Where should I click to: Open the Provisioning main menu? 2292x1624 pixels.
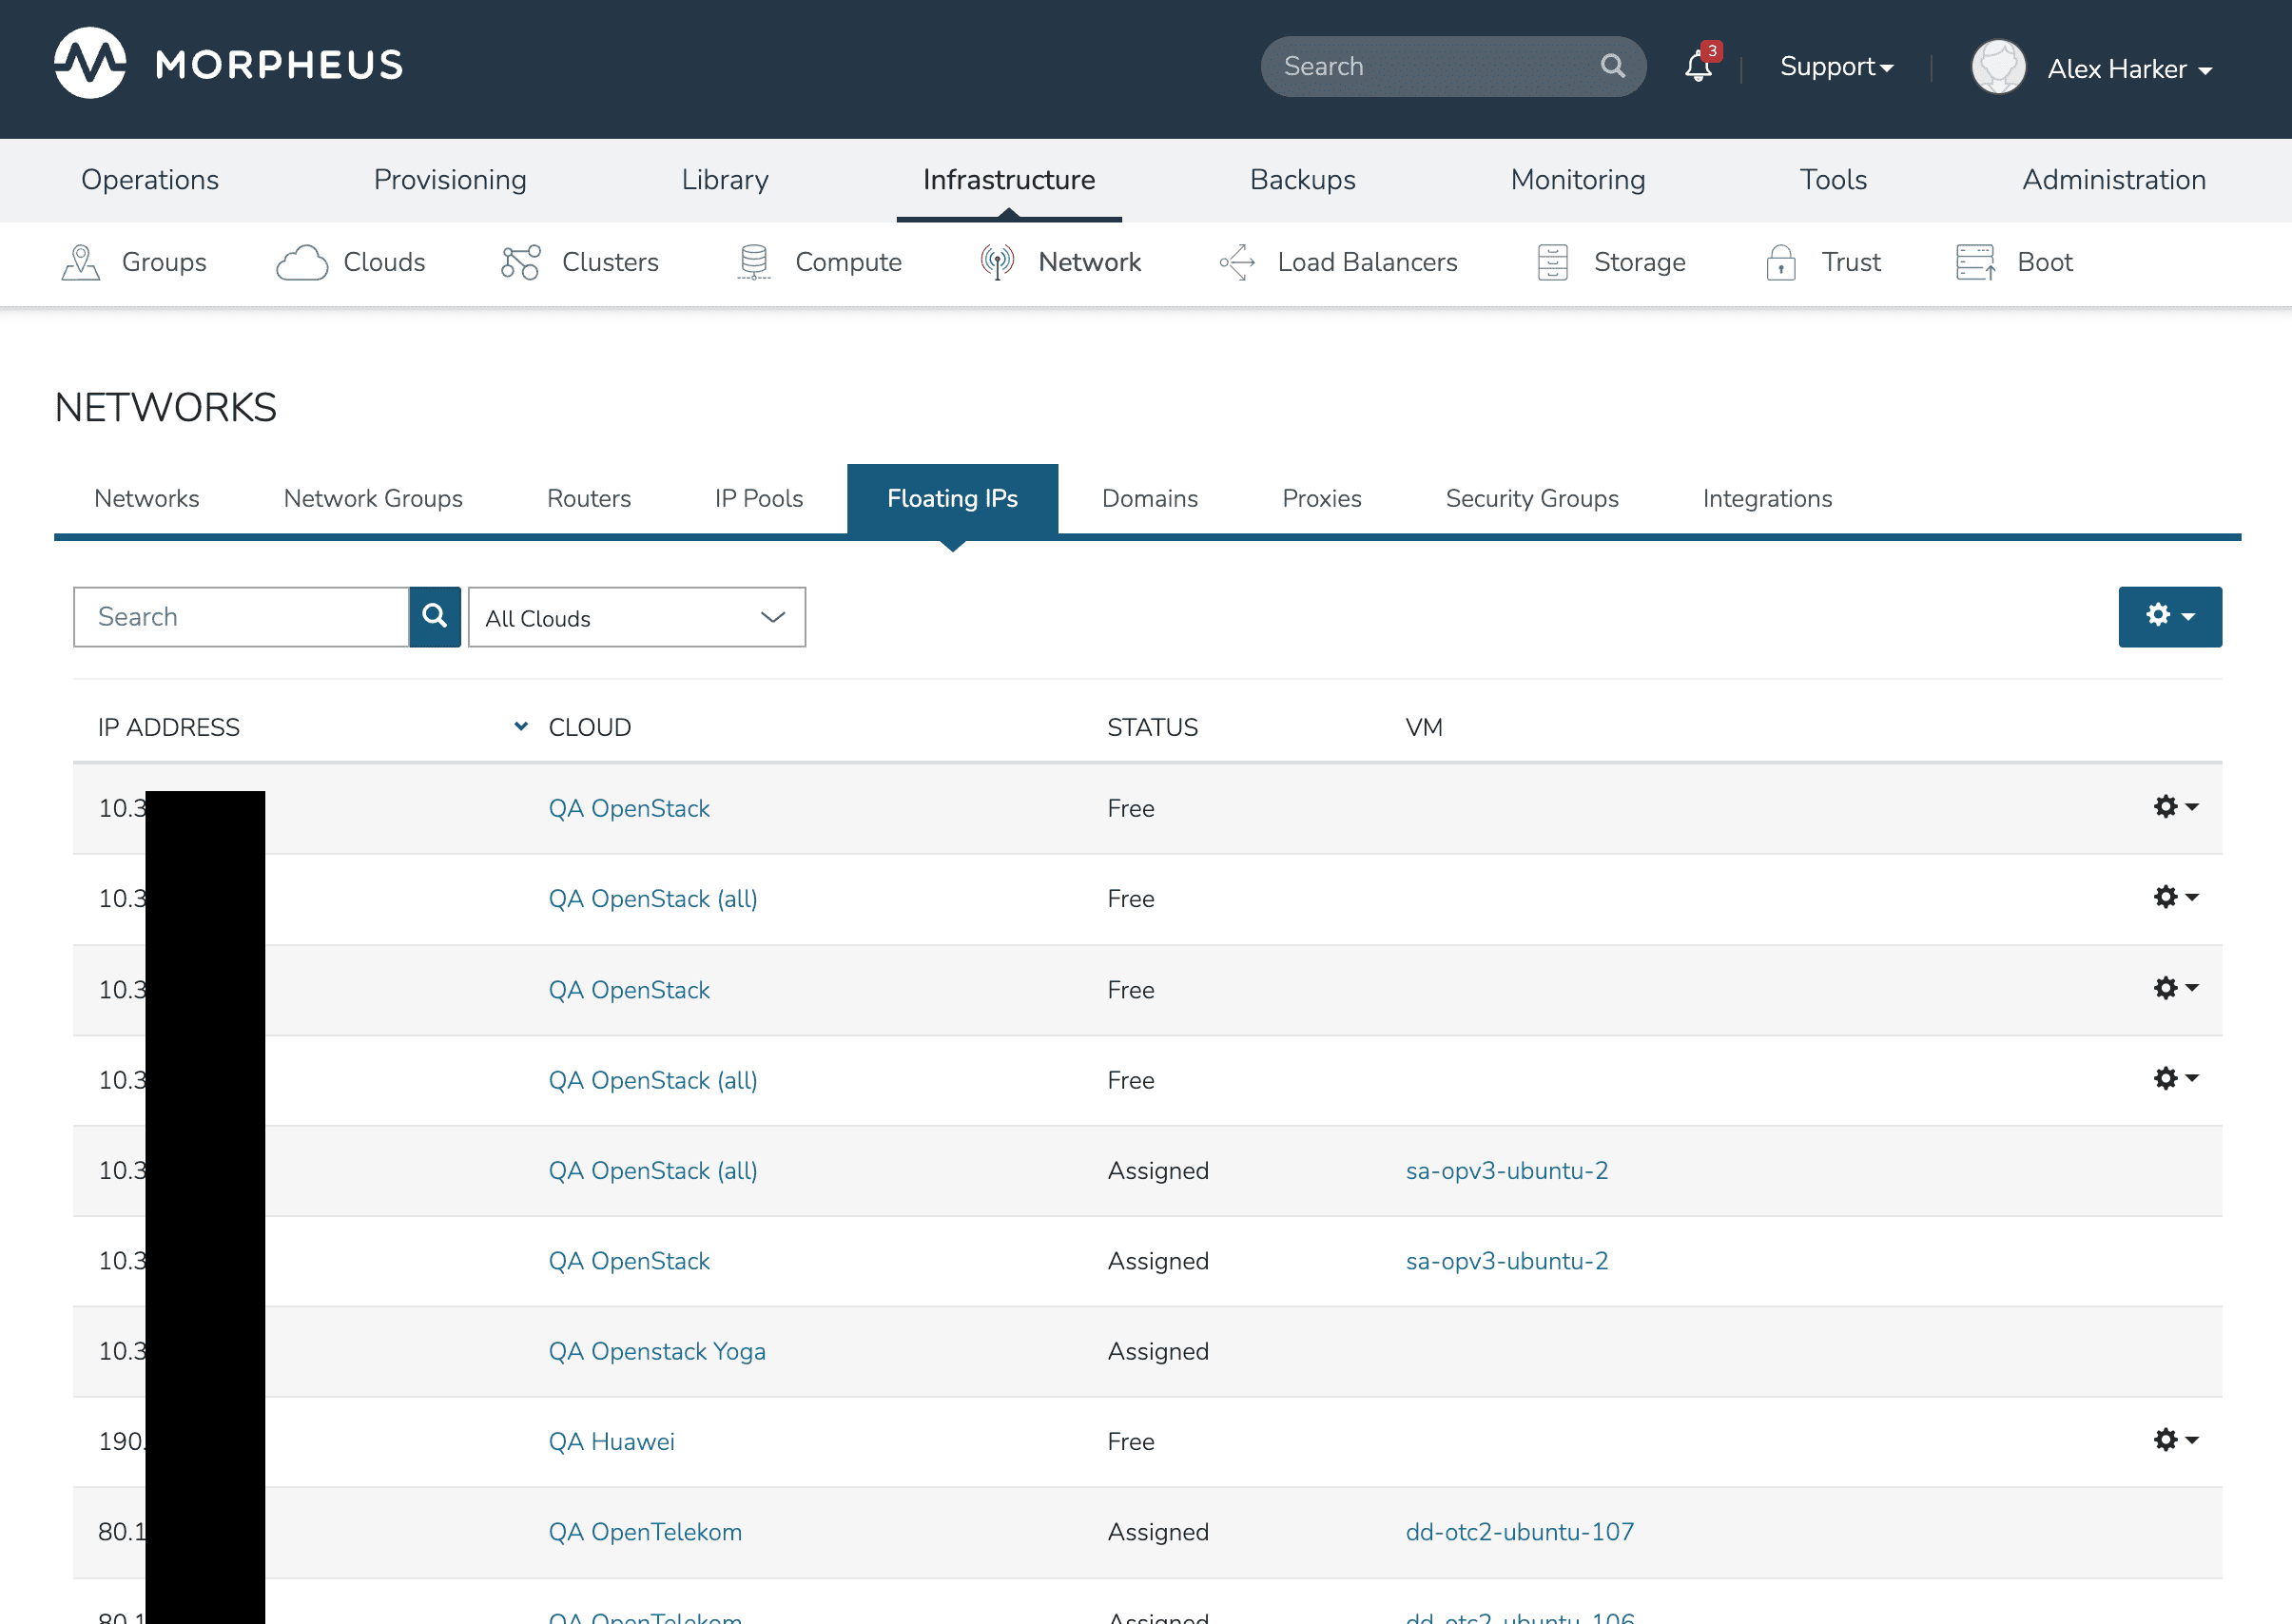(x=450, y=180)
